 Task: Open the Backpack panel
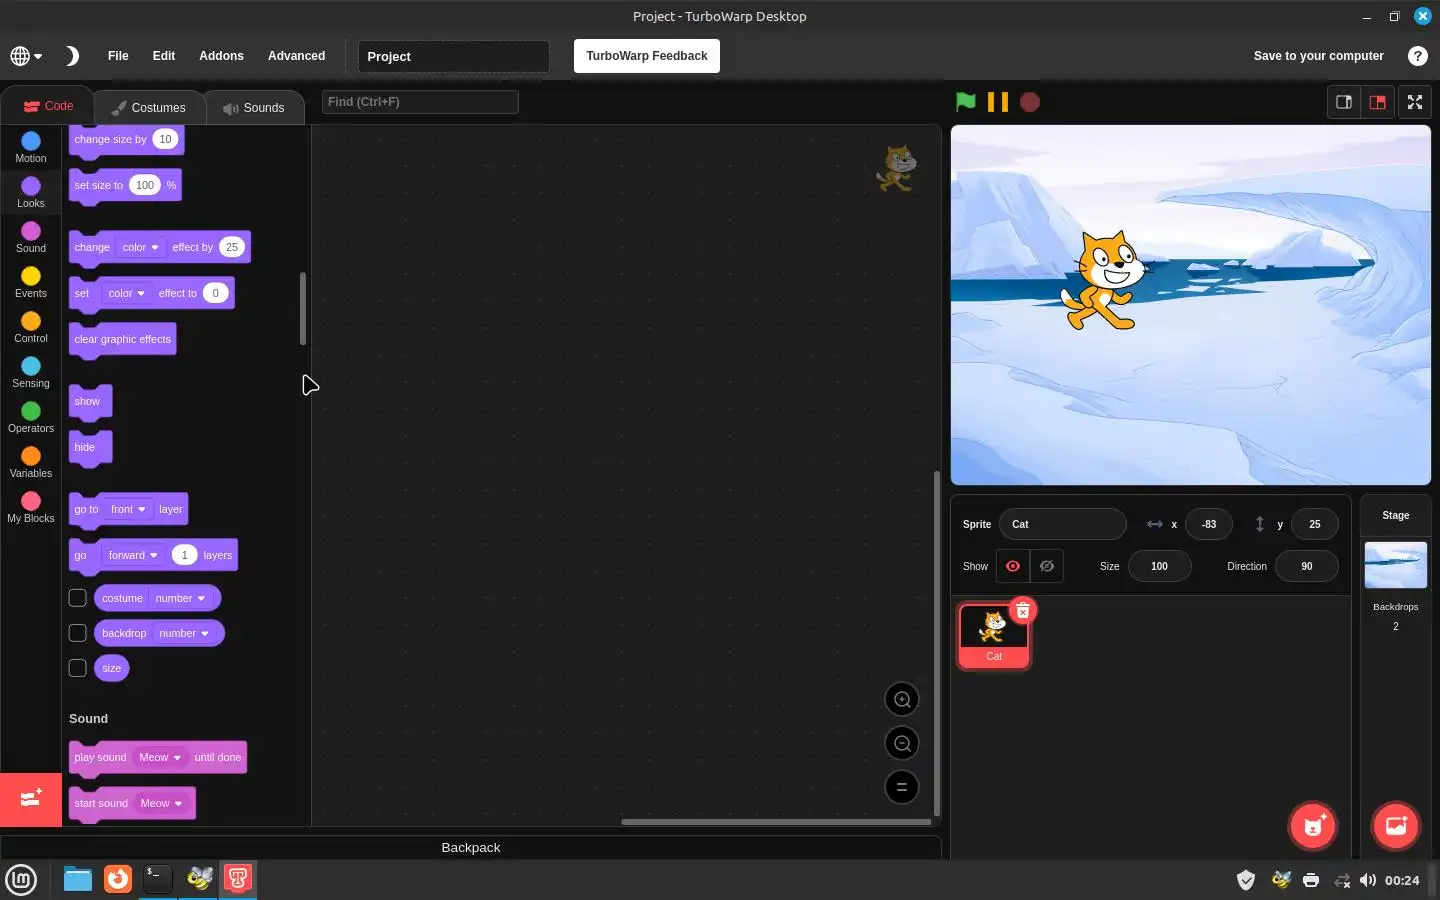(470, 847)
